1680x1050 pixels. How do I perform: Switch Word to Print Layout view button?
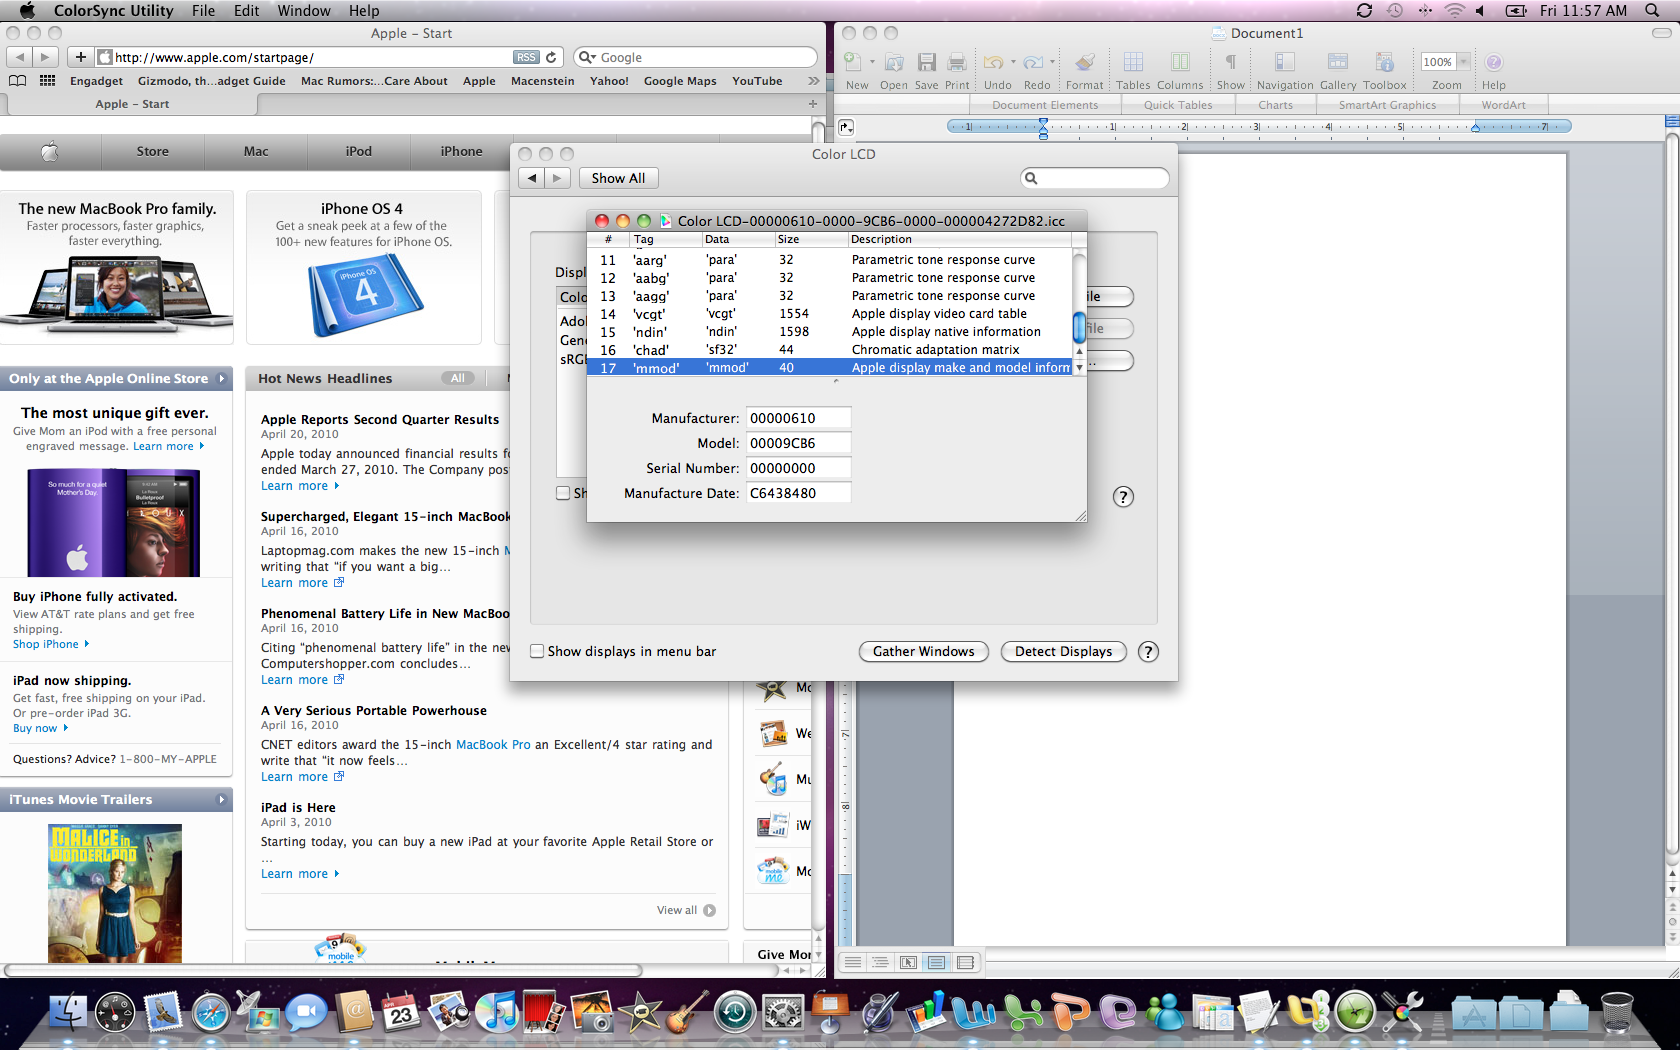[937, 962]
